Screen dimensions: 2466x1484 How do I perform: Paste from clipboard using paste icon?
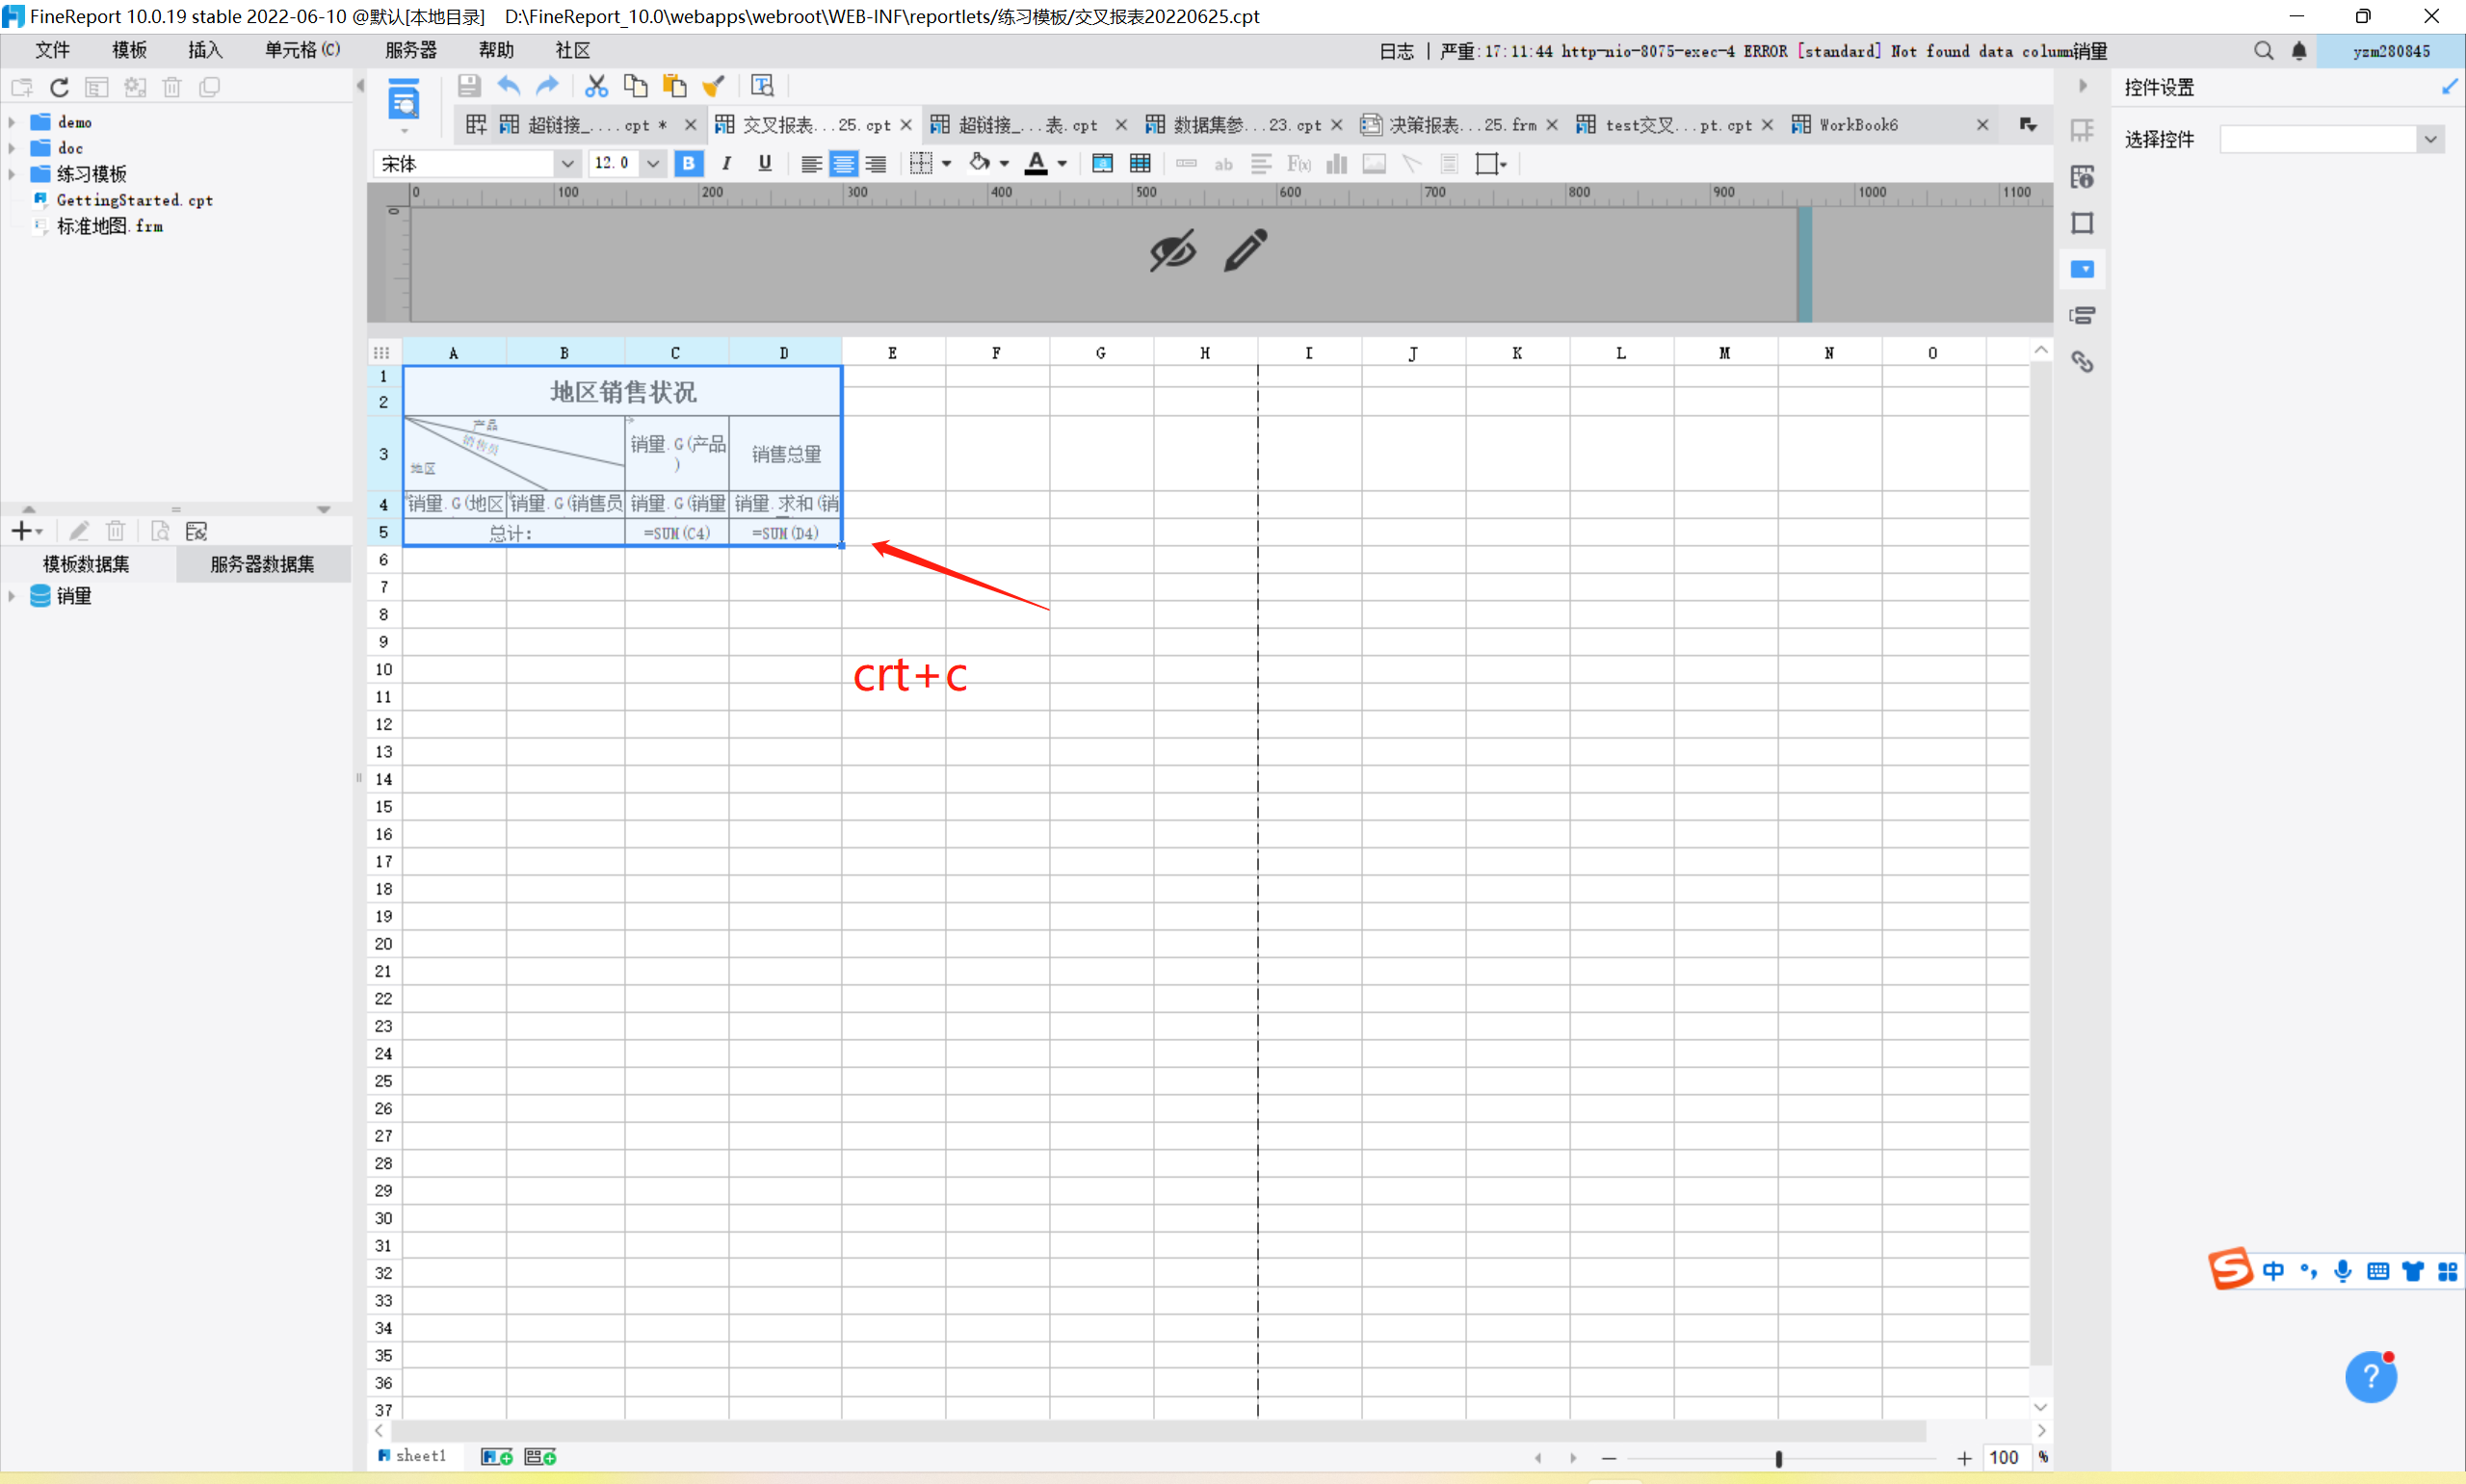tap(675, 86)
